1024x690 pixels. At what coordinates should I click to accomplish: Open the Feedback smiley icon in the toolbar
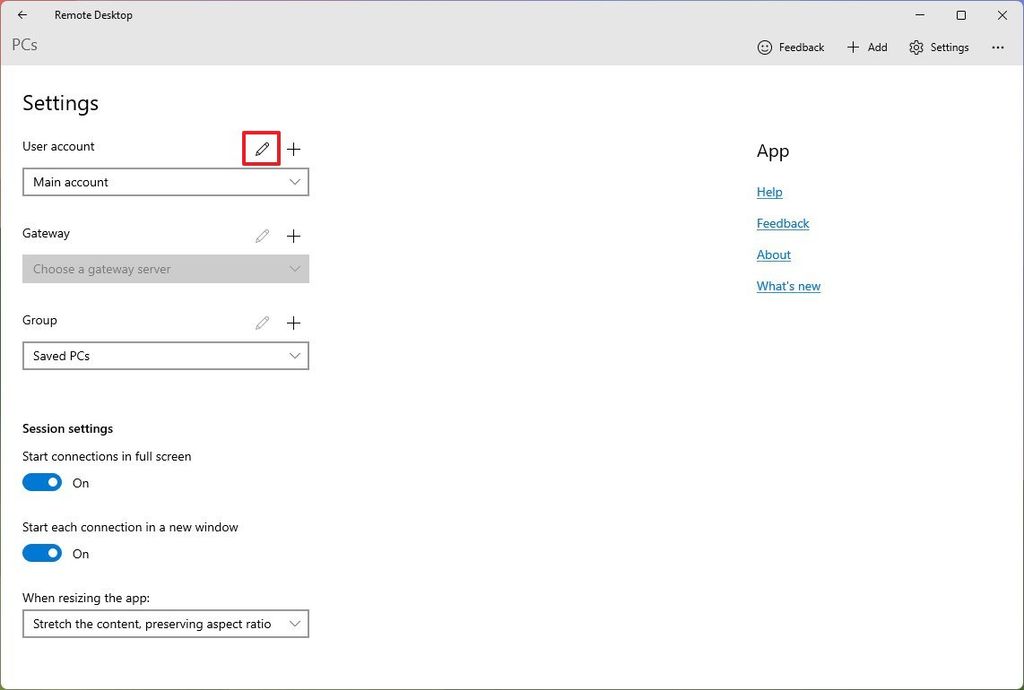pos(764,47)
